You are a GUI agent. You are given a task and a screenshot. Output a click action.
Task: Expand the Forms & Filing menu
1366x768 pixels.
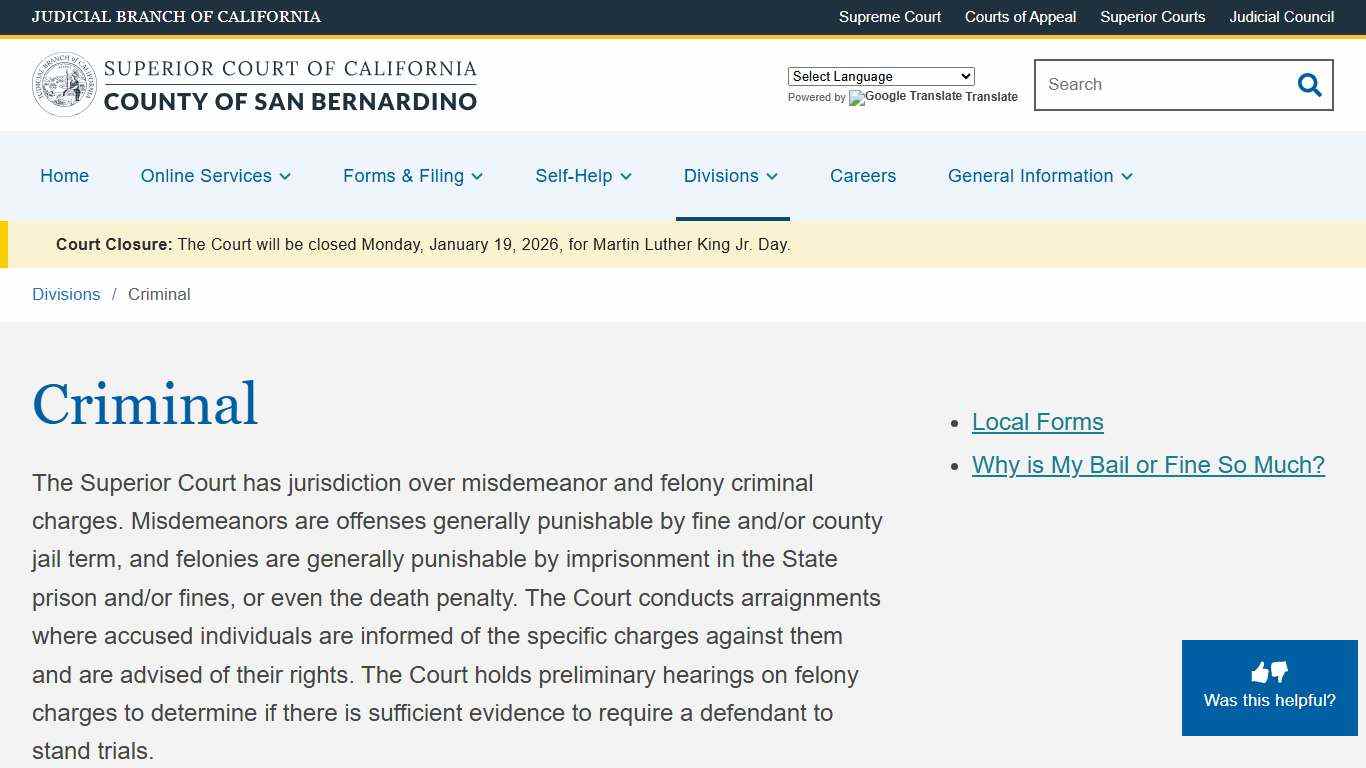(412, 176)
